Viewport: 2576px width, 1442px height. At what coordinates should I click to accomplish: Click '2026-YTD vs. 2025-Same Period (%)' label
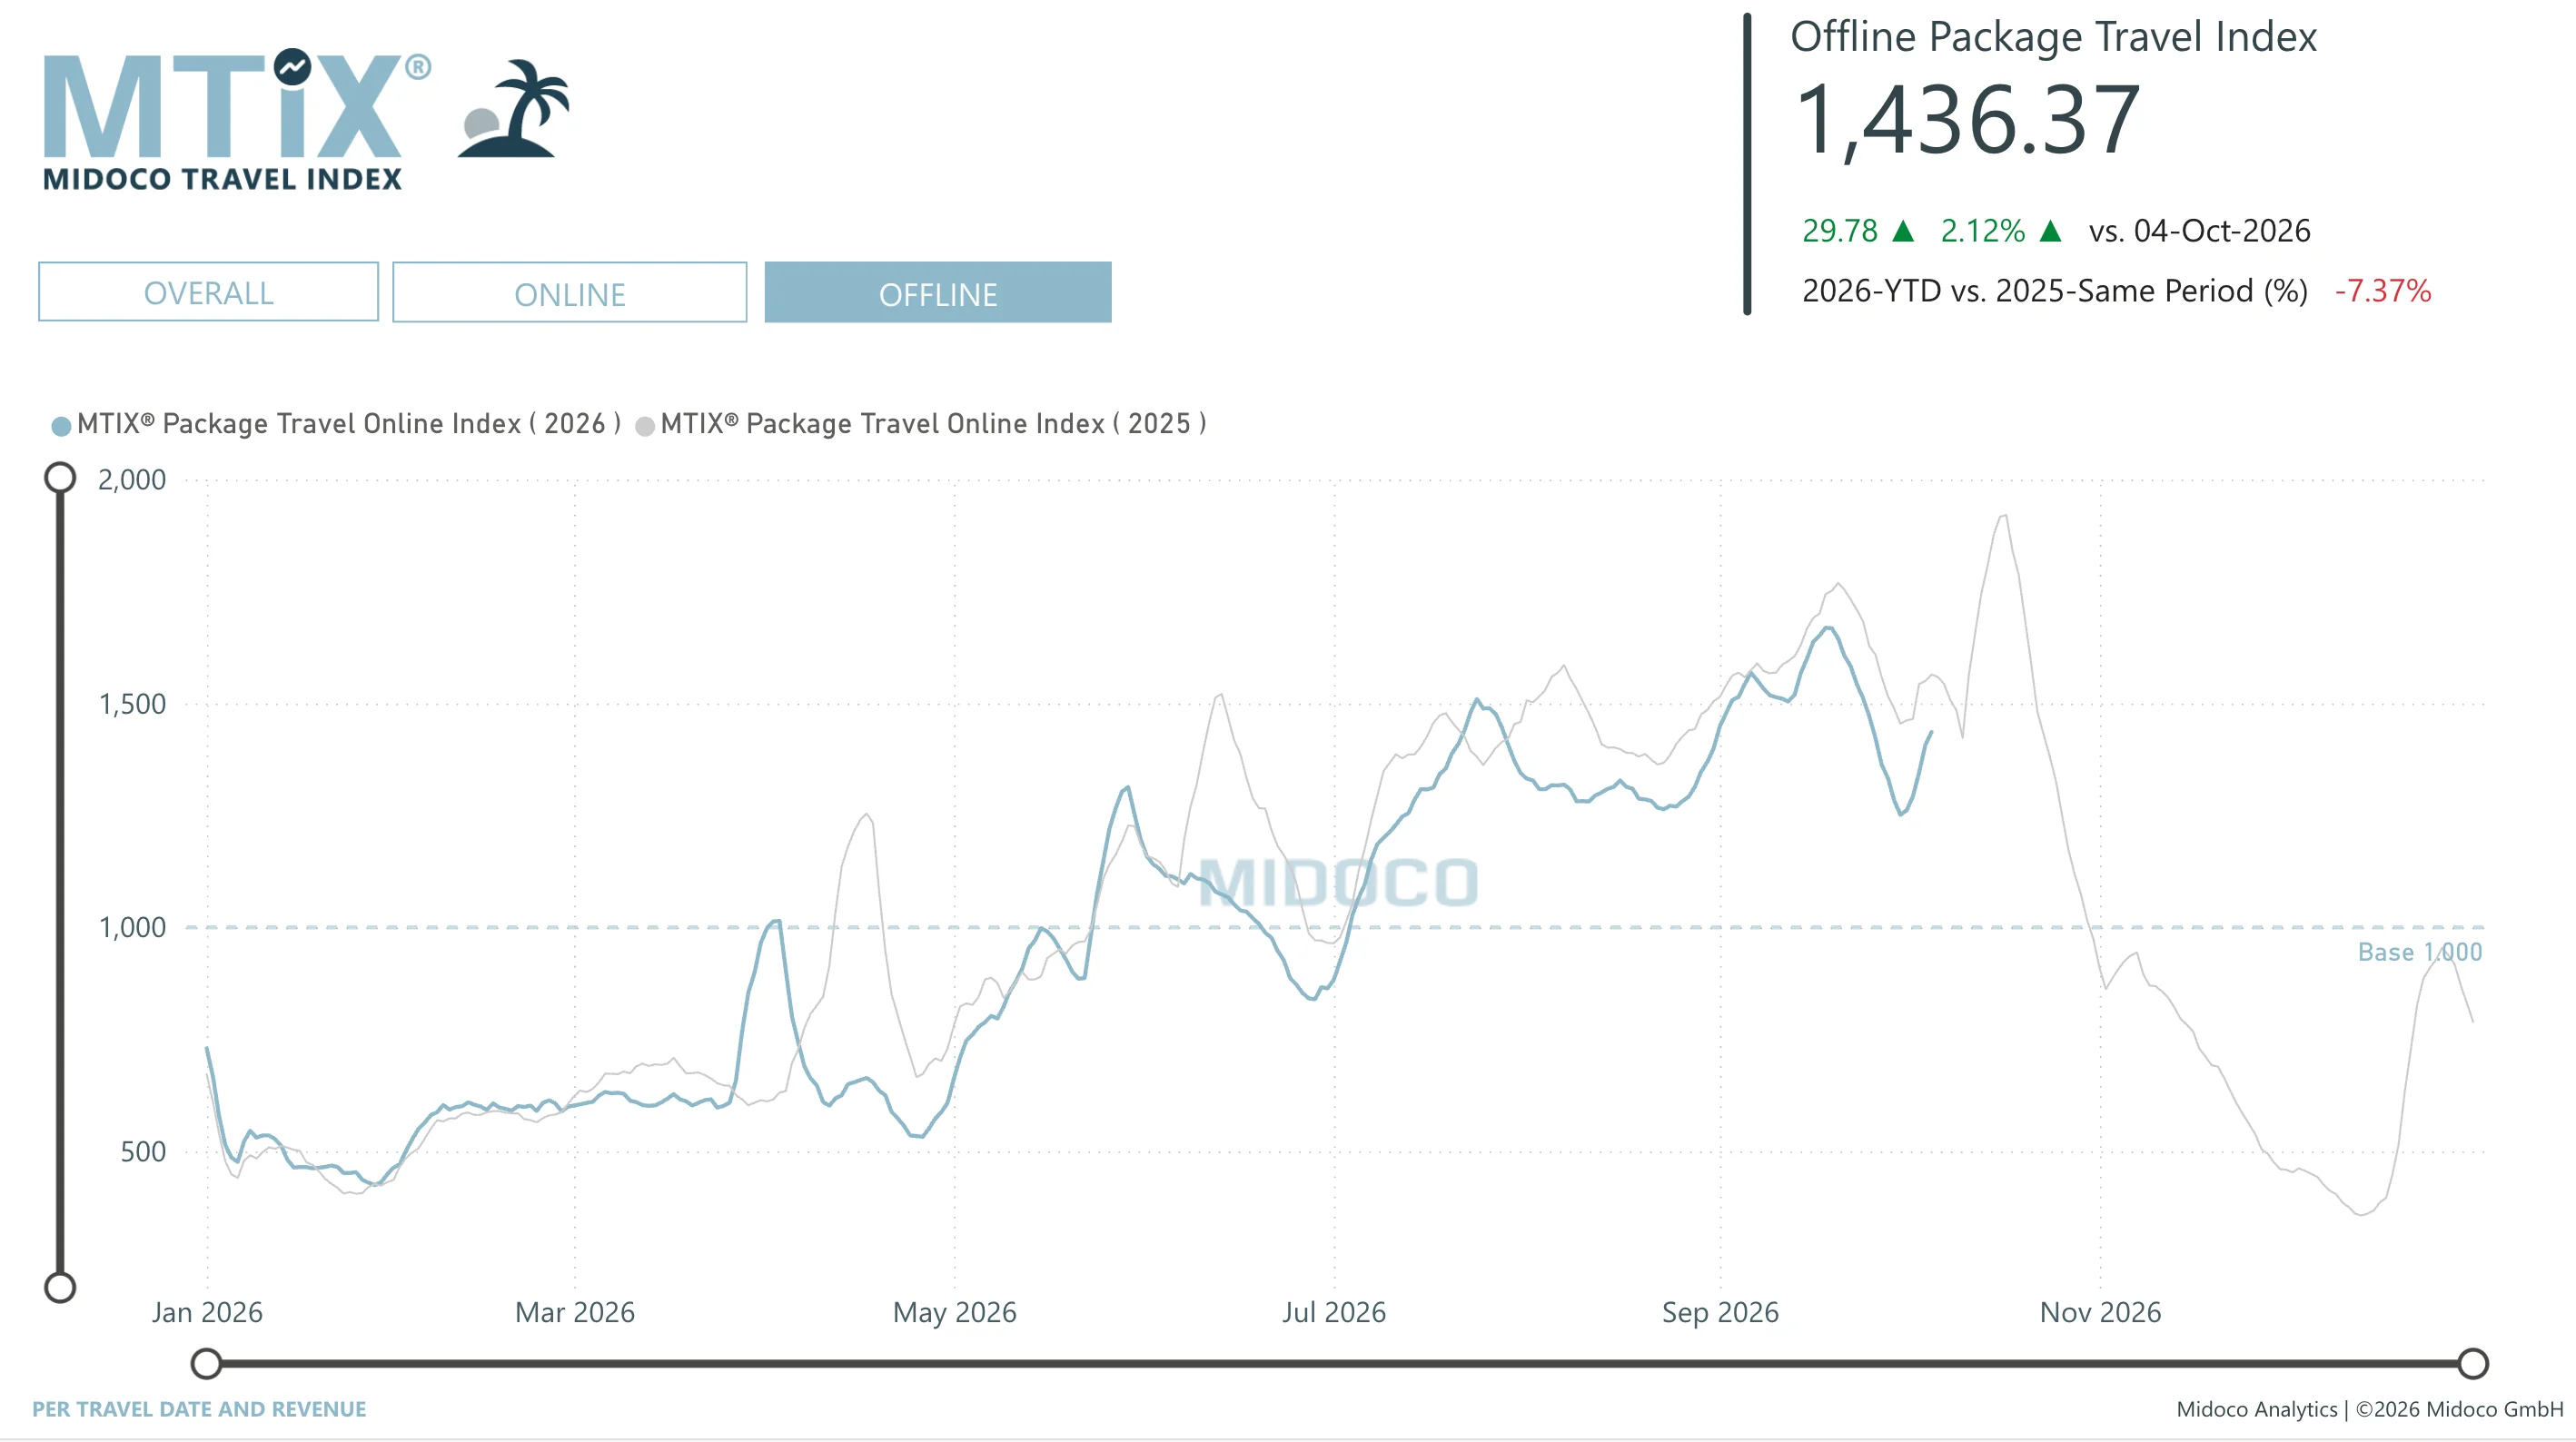pos(2055,291)
